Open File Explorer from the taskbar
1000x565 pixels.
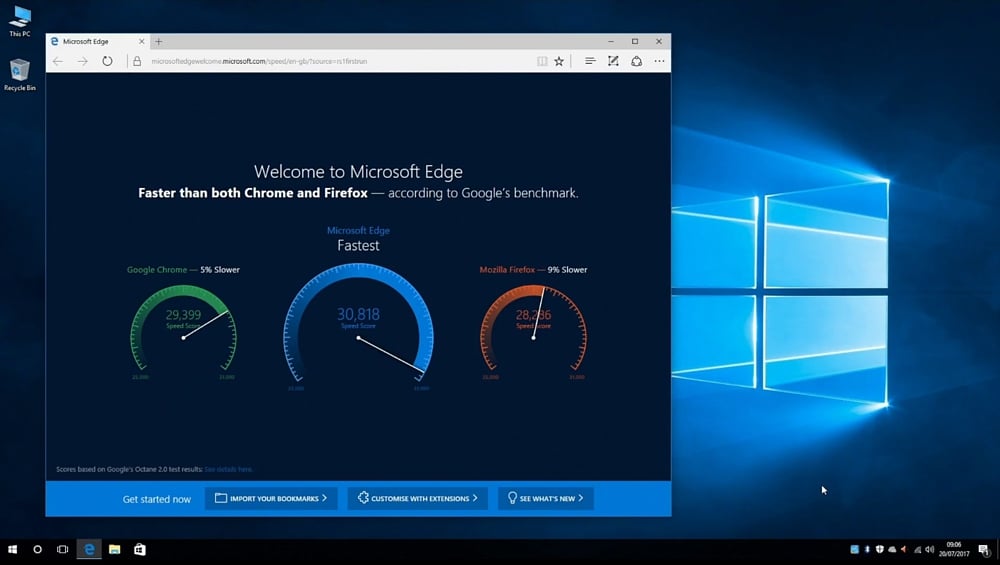(115, 549)
